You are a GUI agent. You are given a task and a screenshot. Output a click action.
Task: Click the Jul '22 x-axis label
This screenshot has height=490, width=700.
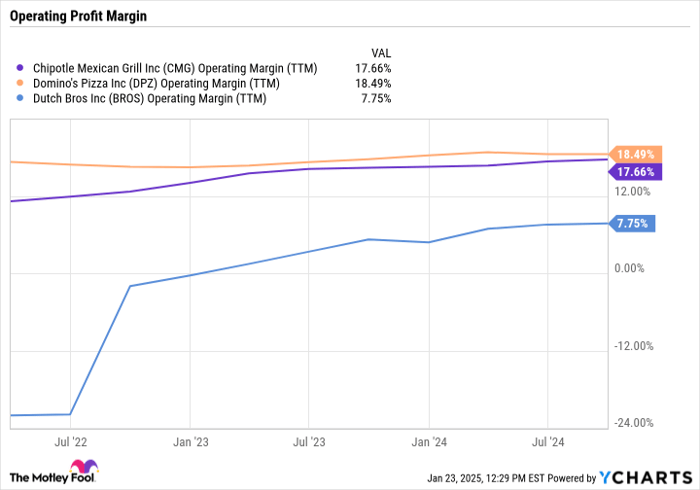[71, 442]
